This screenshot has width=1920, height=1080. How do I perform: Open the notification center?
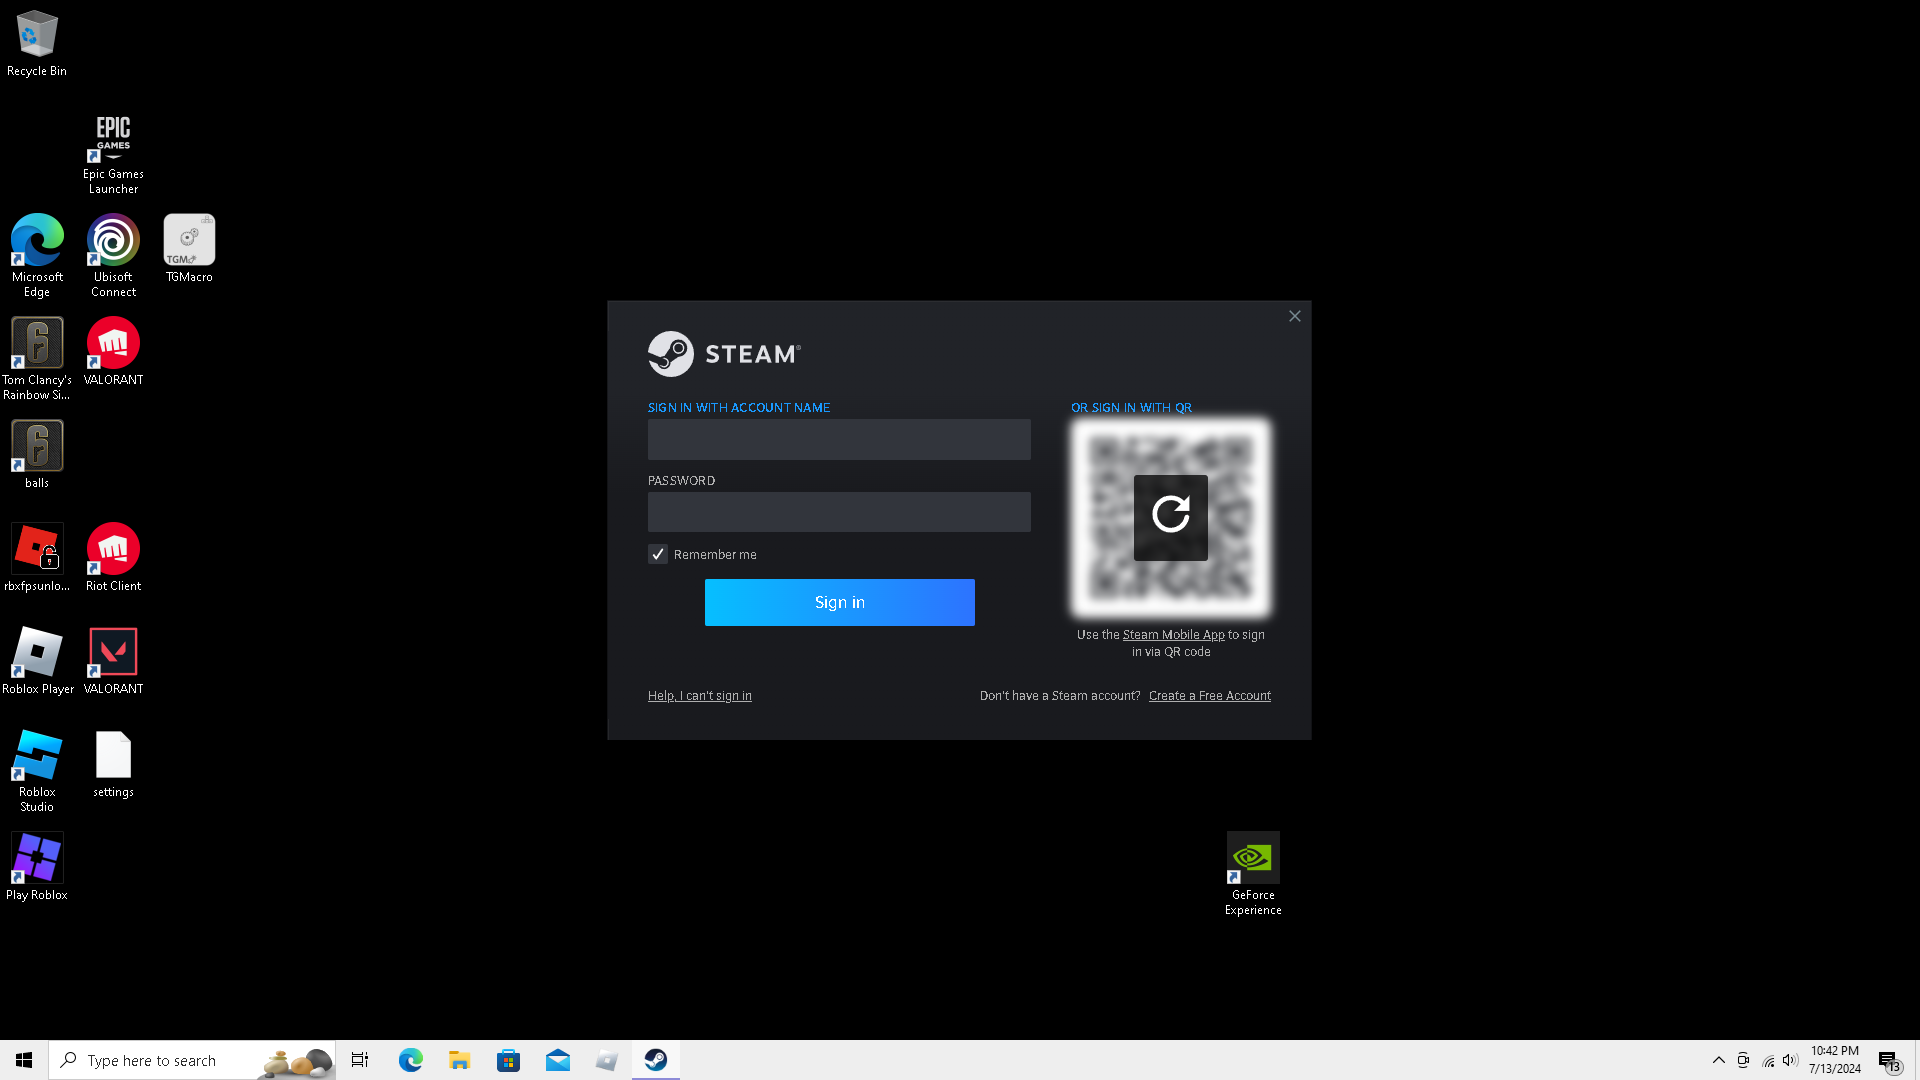pyautogui.click(x=1889, y=1060)
